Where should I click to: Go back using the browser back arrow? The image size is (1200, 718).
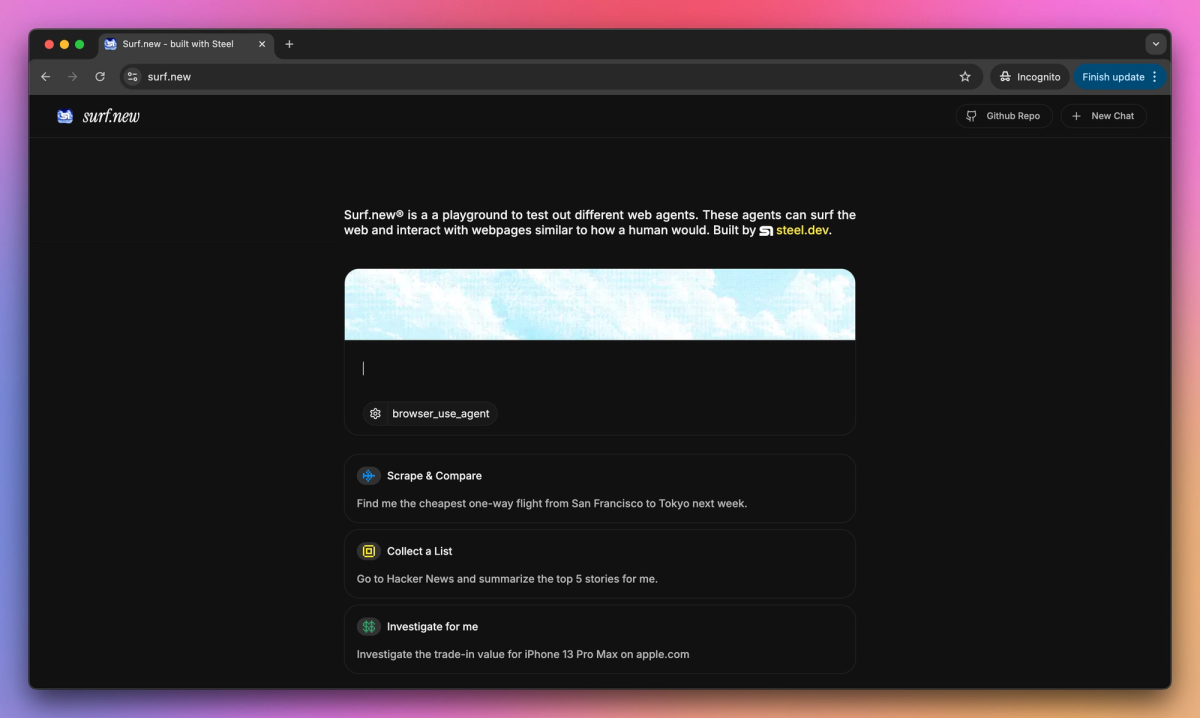pyautogui.click(x=45, y=76)
